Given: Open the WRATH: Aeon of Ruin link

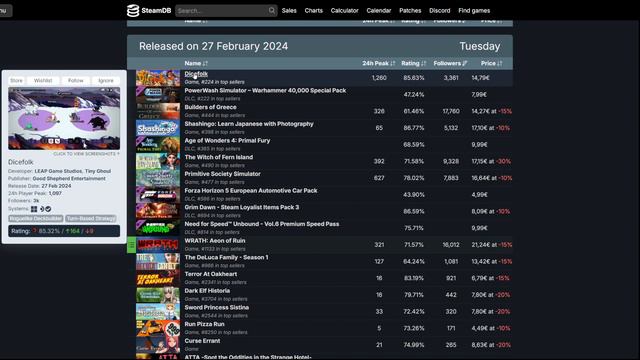Looking at the screenshot, I should click(215, 241).
